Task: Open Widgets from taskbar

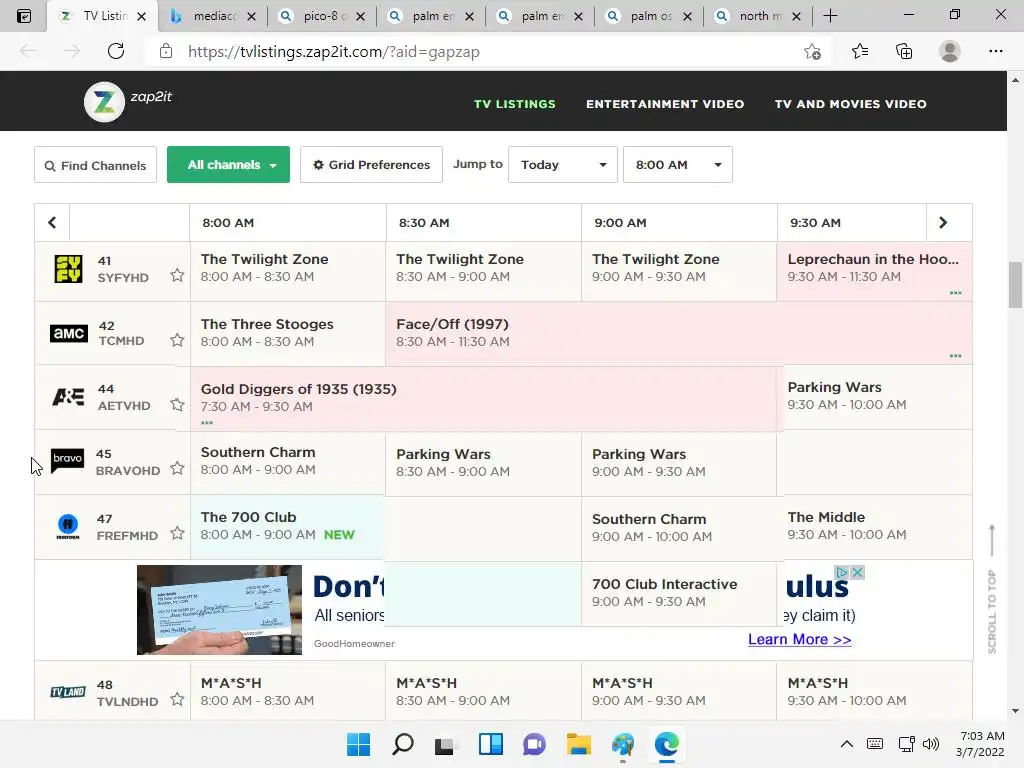Action: (x=490, y=744)
